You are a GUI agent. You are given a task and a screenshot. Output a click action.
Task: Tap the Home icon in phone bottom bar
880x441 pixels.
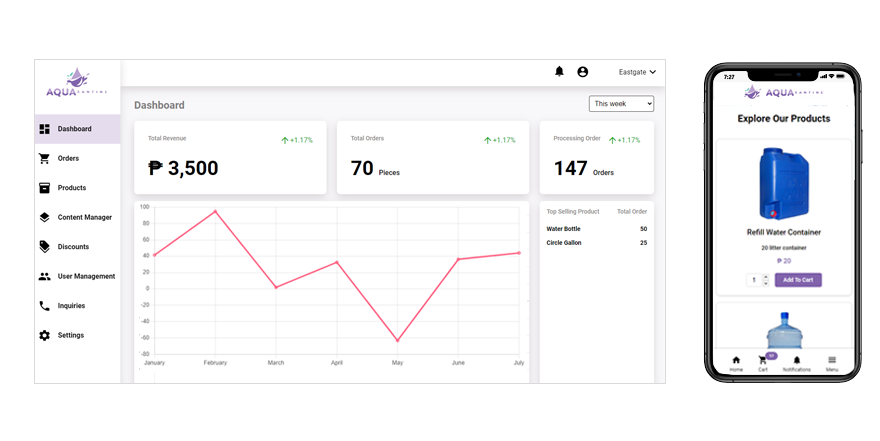click(736, 360)
